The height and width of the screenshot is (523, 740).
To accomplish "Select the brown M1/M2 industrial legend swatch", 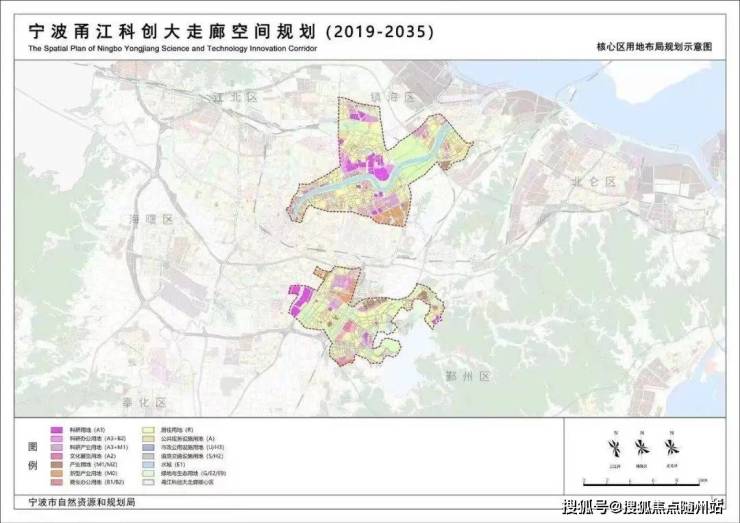I will (57, 464).
